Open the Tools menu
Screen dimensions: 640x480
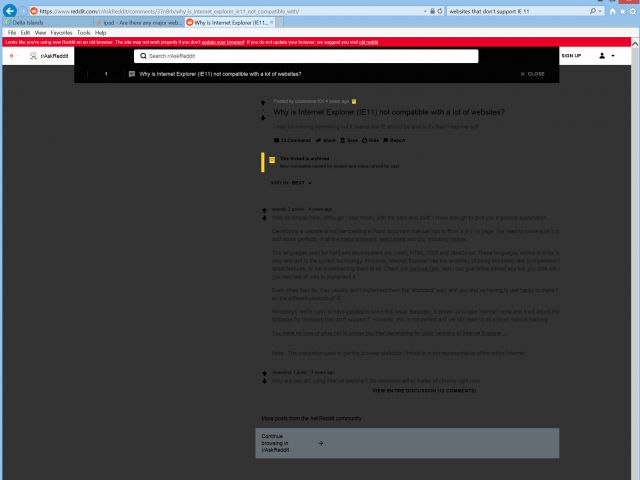click(x=84, y=33)
